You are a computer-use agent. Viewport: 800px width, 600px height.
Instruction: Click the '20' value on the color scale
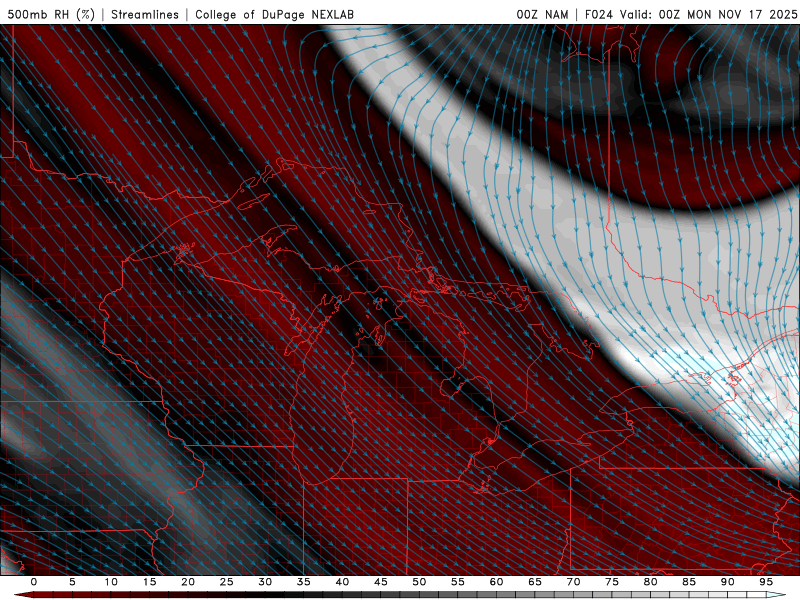click(x=188, y=582)
